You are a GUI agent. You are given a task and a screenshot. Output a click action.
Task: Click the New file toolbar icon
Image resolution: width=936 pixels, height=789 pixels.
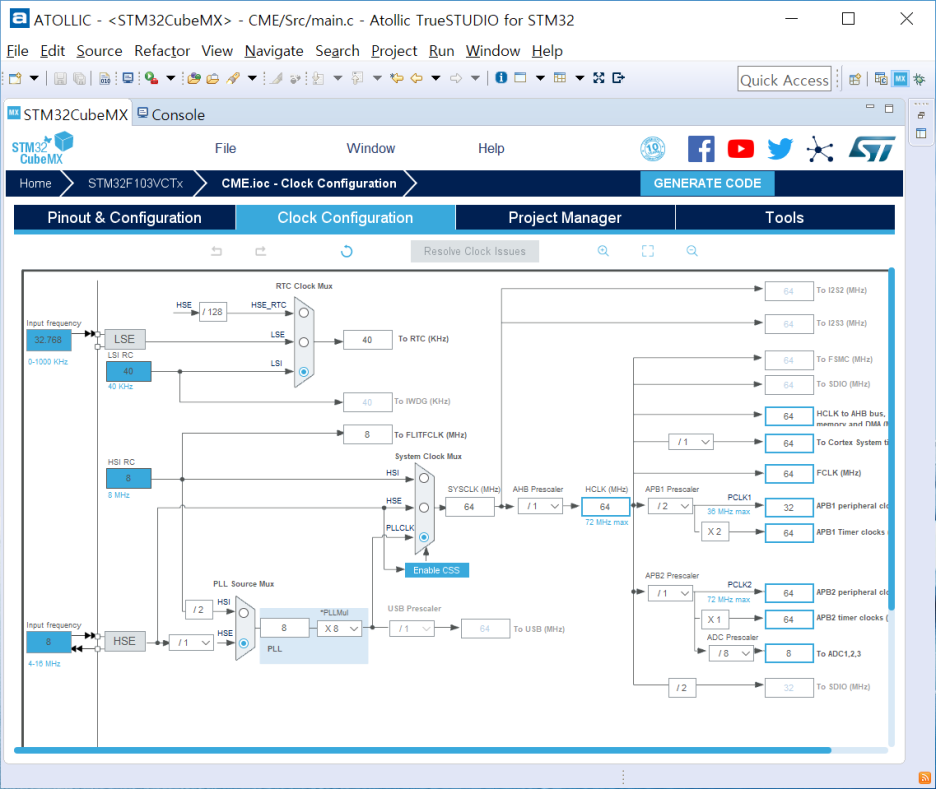16,78
